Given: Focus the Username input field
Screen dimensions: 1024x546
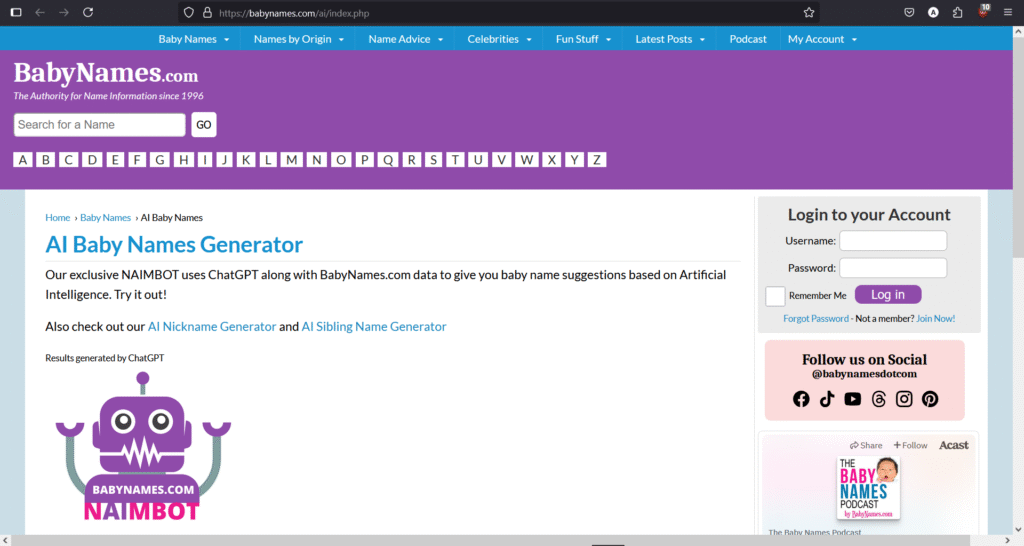Looking at the screenshot, I should point(893,241).
